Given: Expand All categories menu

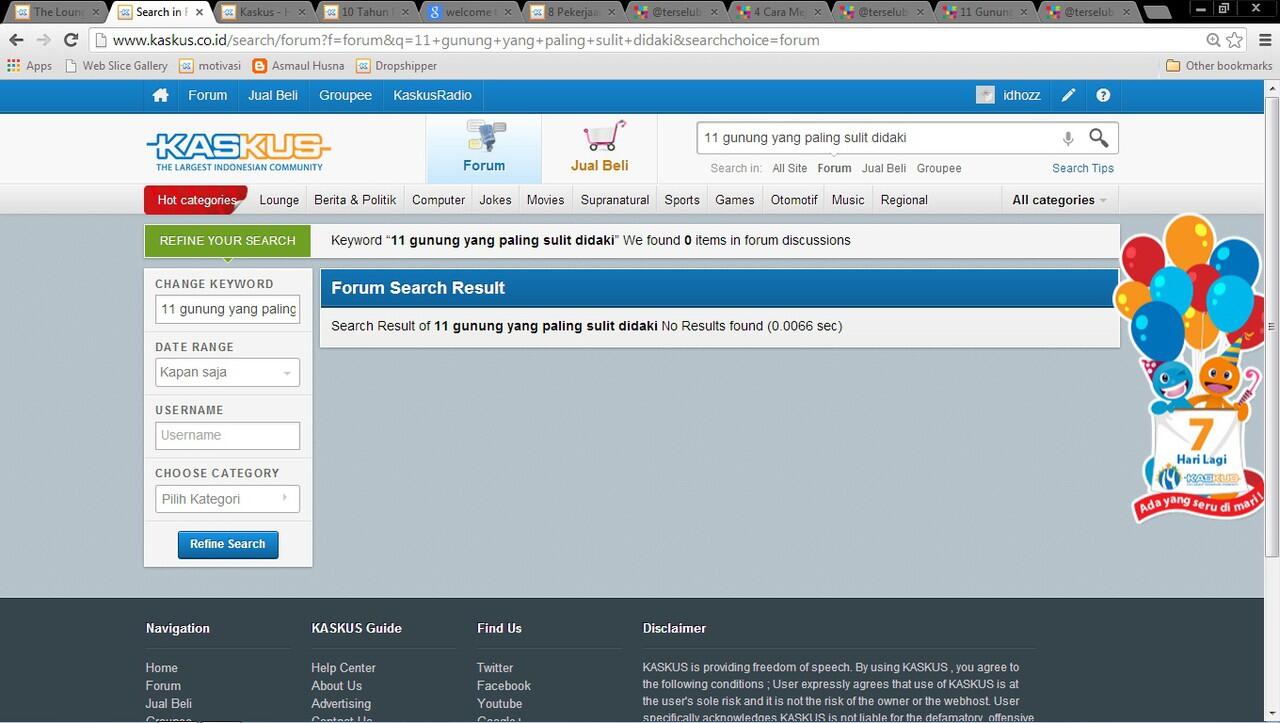Looking at the screenshot, I should (1059, 200).
